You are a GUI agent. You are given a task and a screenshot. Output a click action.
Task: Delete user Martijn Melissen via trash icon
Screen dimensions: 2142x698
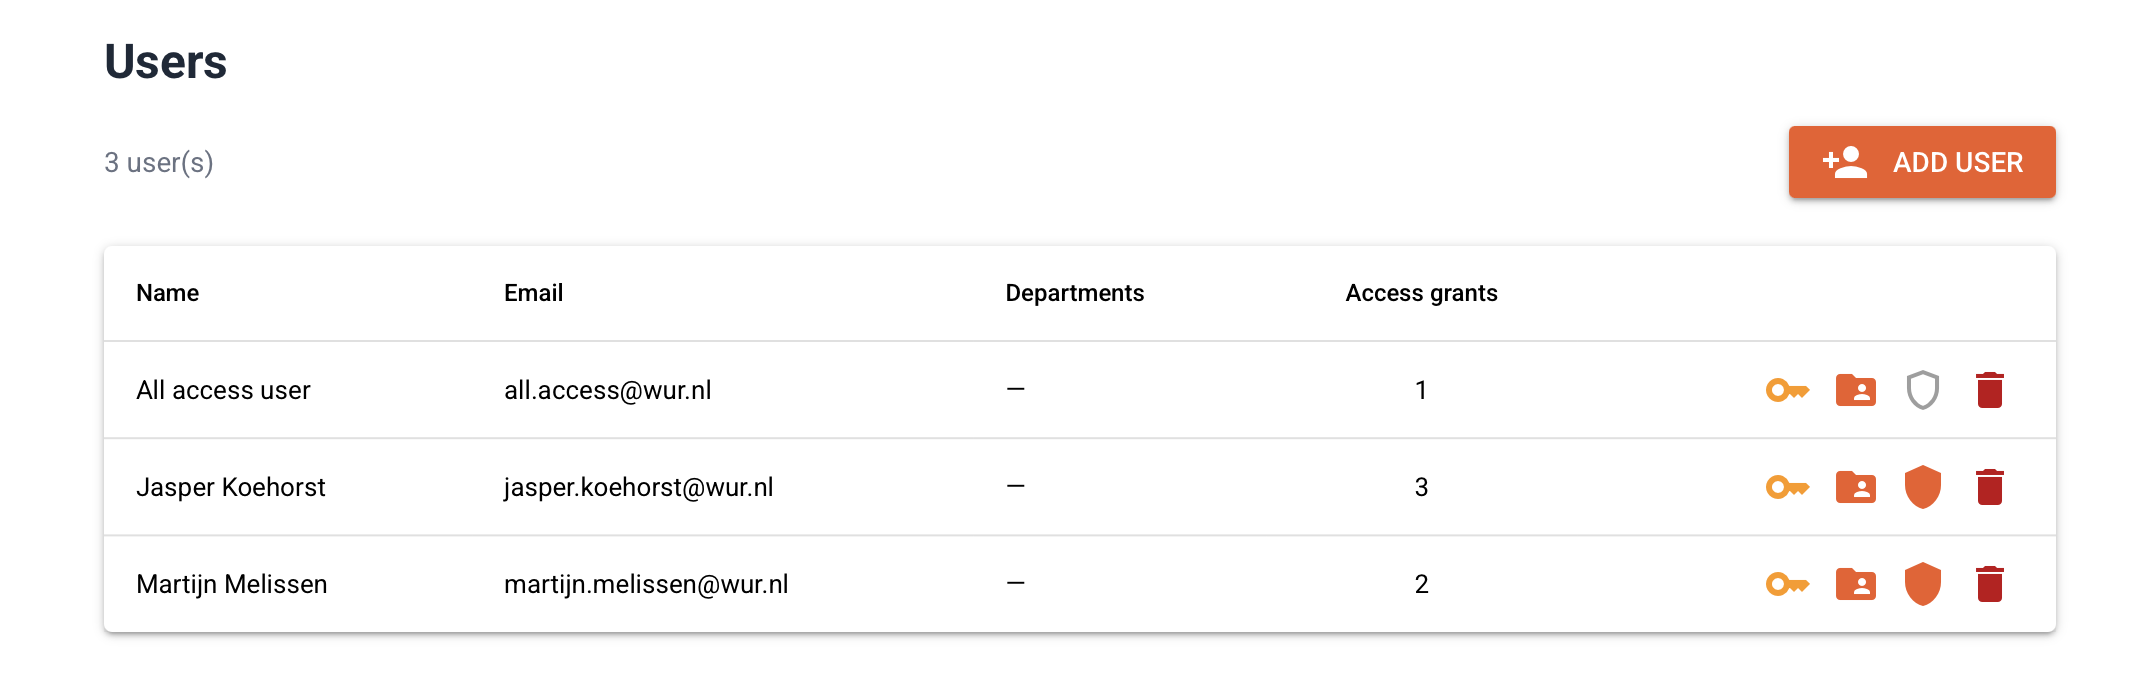pyautogui.click(x=1989, y=584)
